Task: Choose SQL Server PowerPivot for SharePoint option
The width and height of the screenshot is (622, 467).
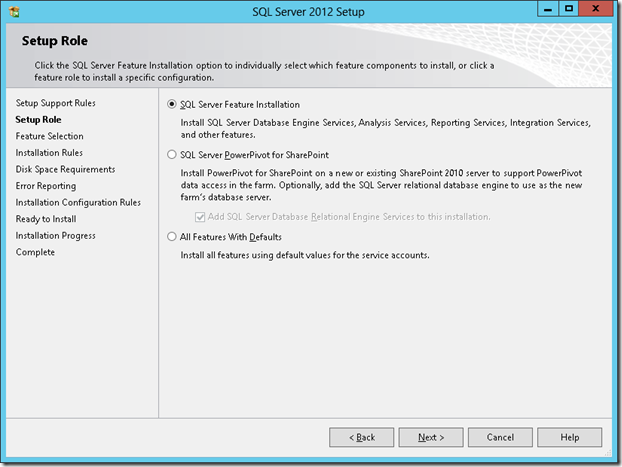Action: point(171,155)
